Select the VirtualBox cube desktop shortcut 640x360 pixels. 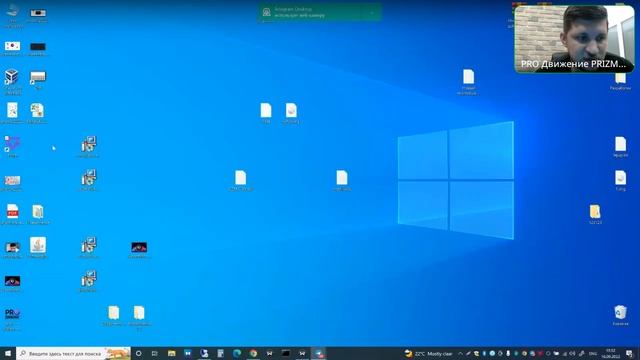pyautogui.click(x=12, y=82)
